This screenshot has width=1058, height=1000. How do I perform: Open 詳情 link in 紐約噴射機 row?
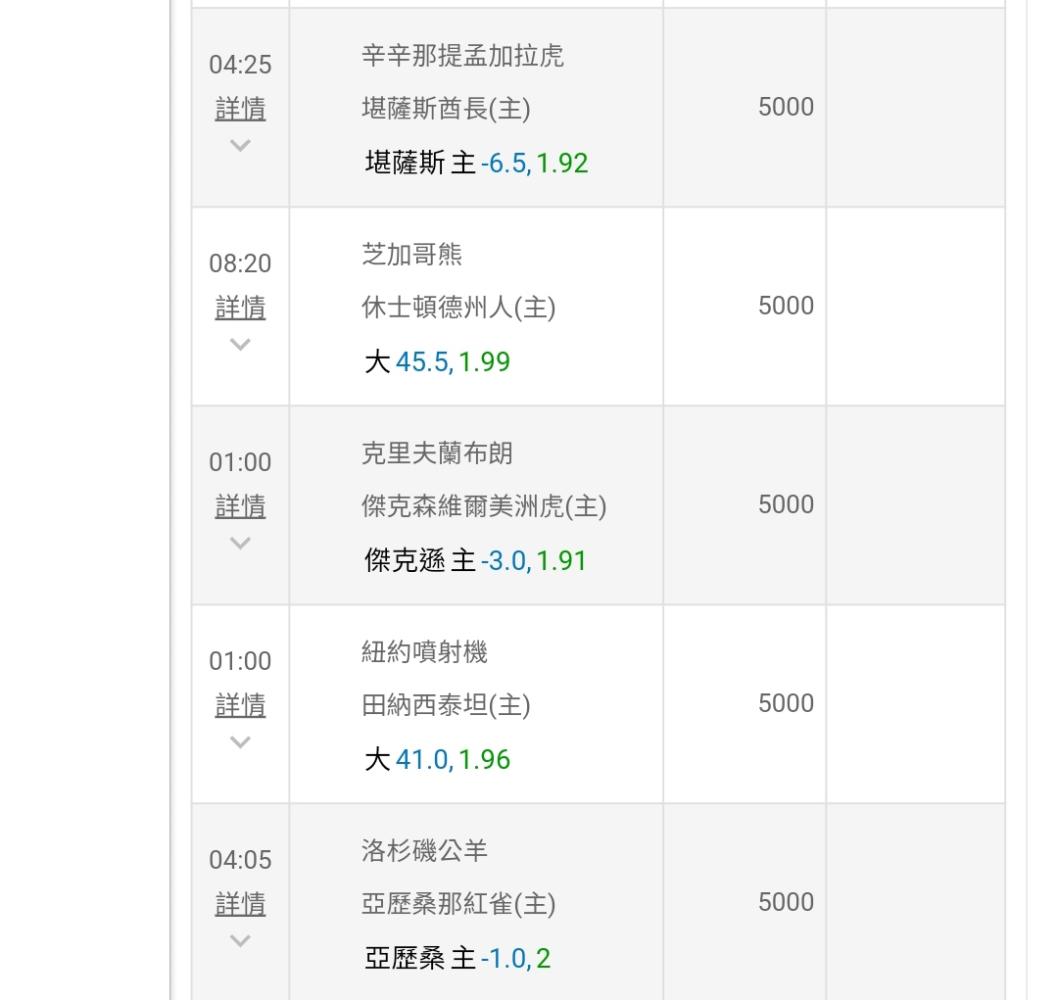tap(240, 706)
